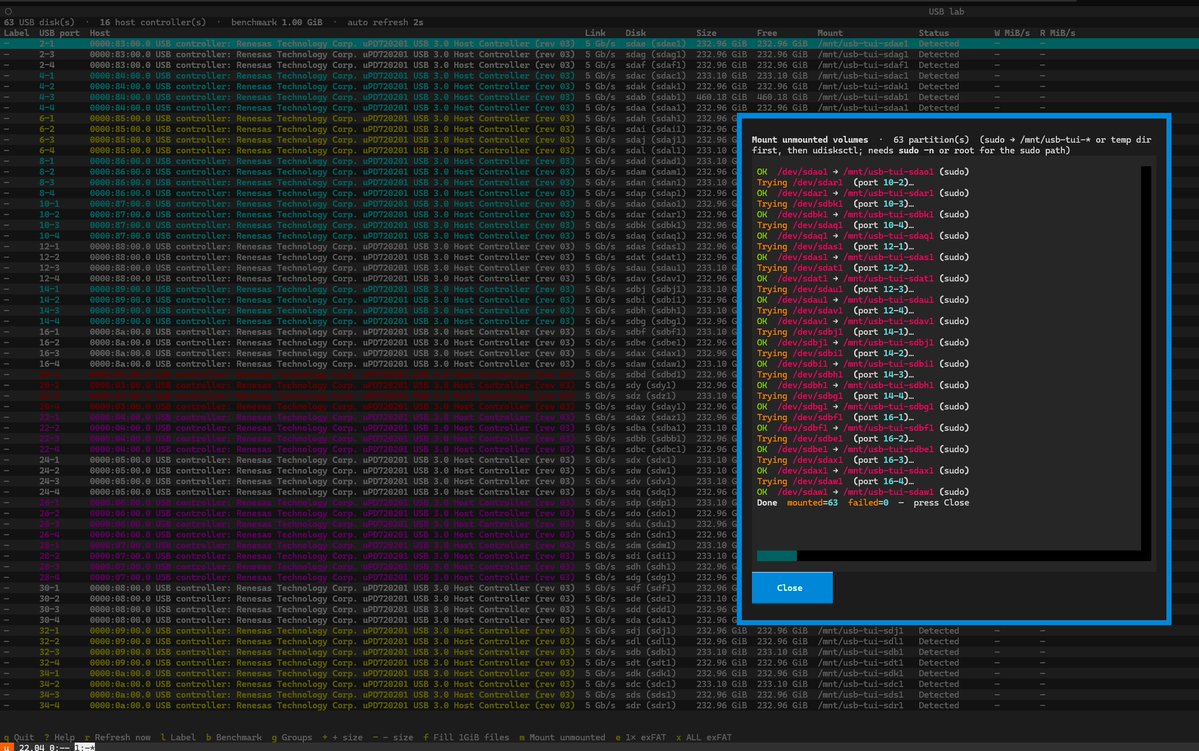
Task: Click tmux window '0:--' in status bar
Action: coord(58,747)
